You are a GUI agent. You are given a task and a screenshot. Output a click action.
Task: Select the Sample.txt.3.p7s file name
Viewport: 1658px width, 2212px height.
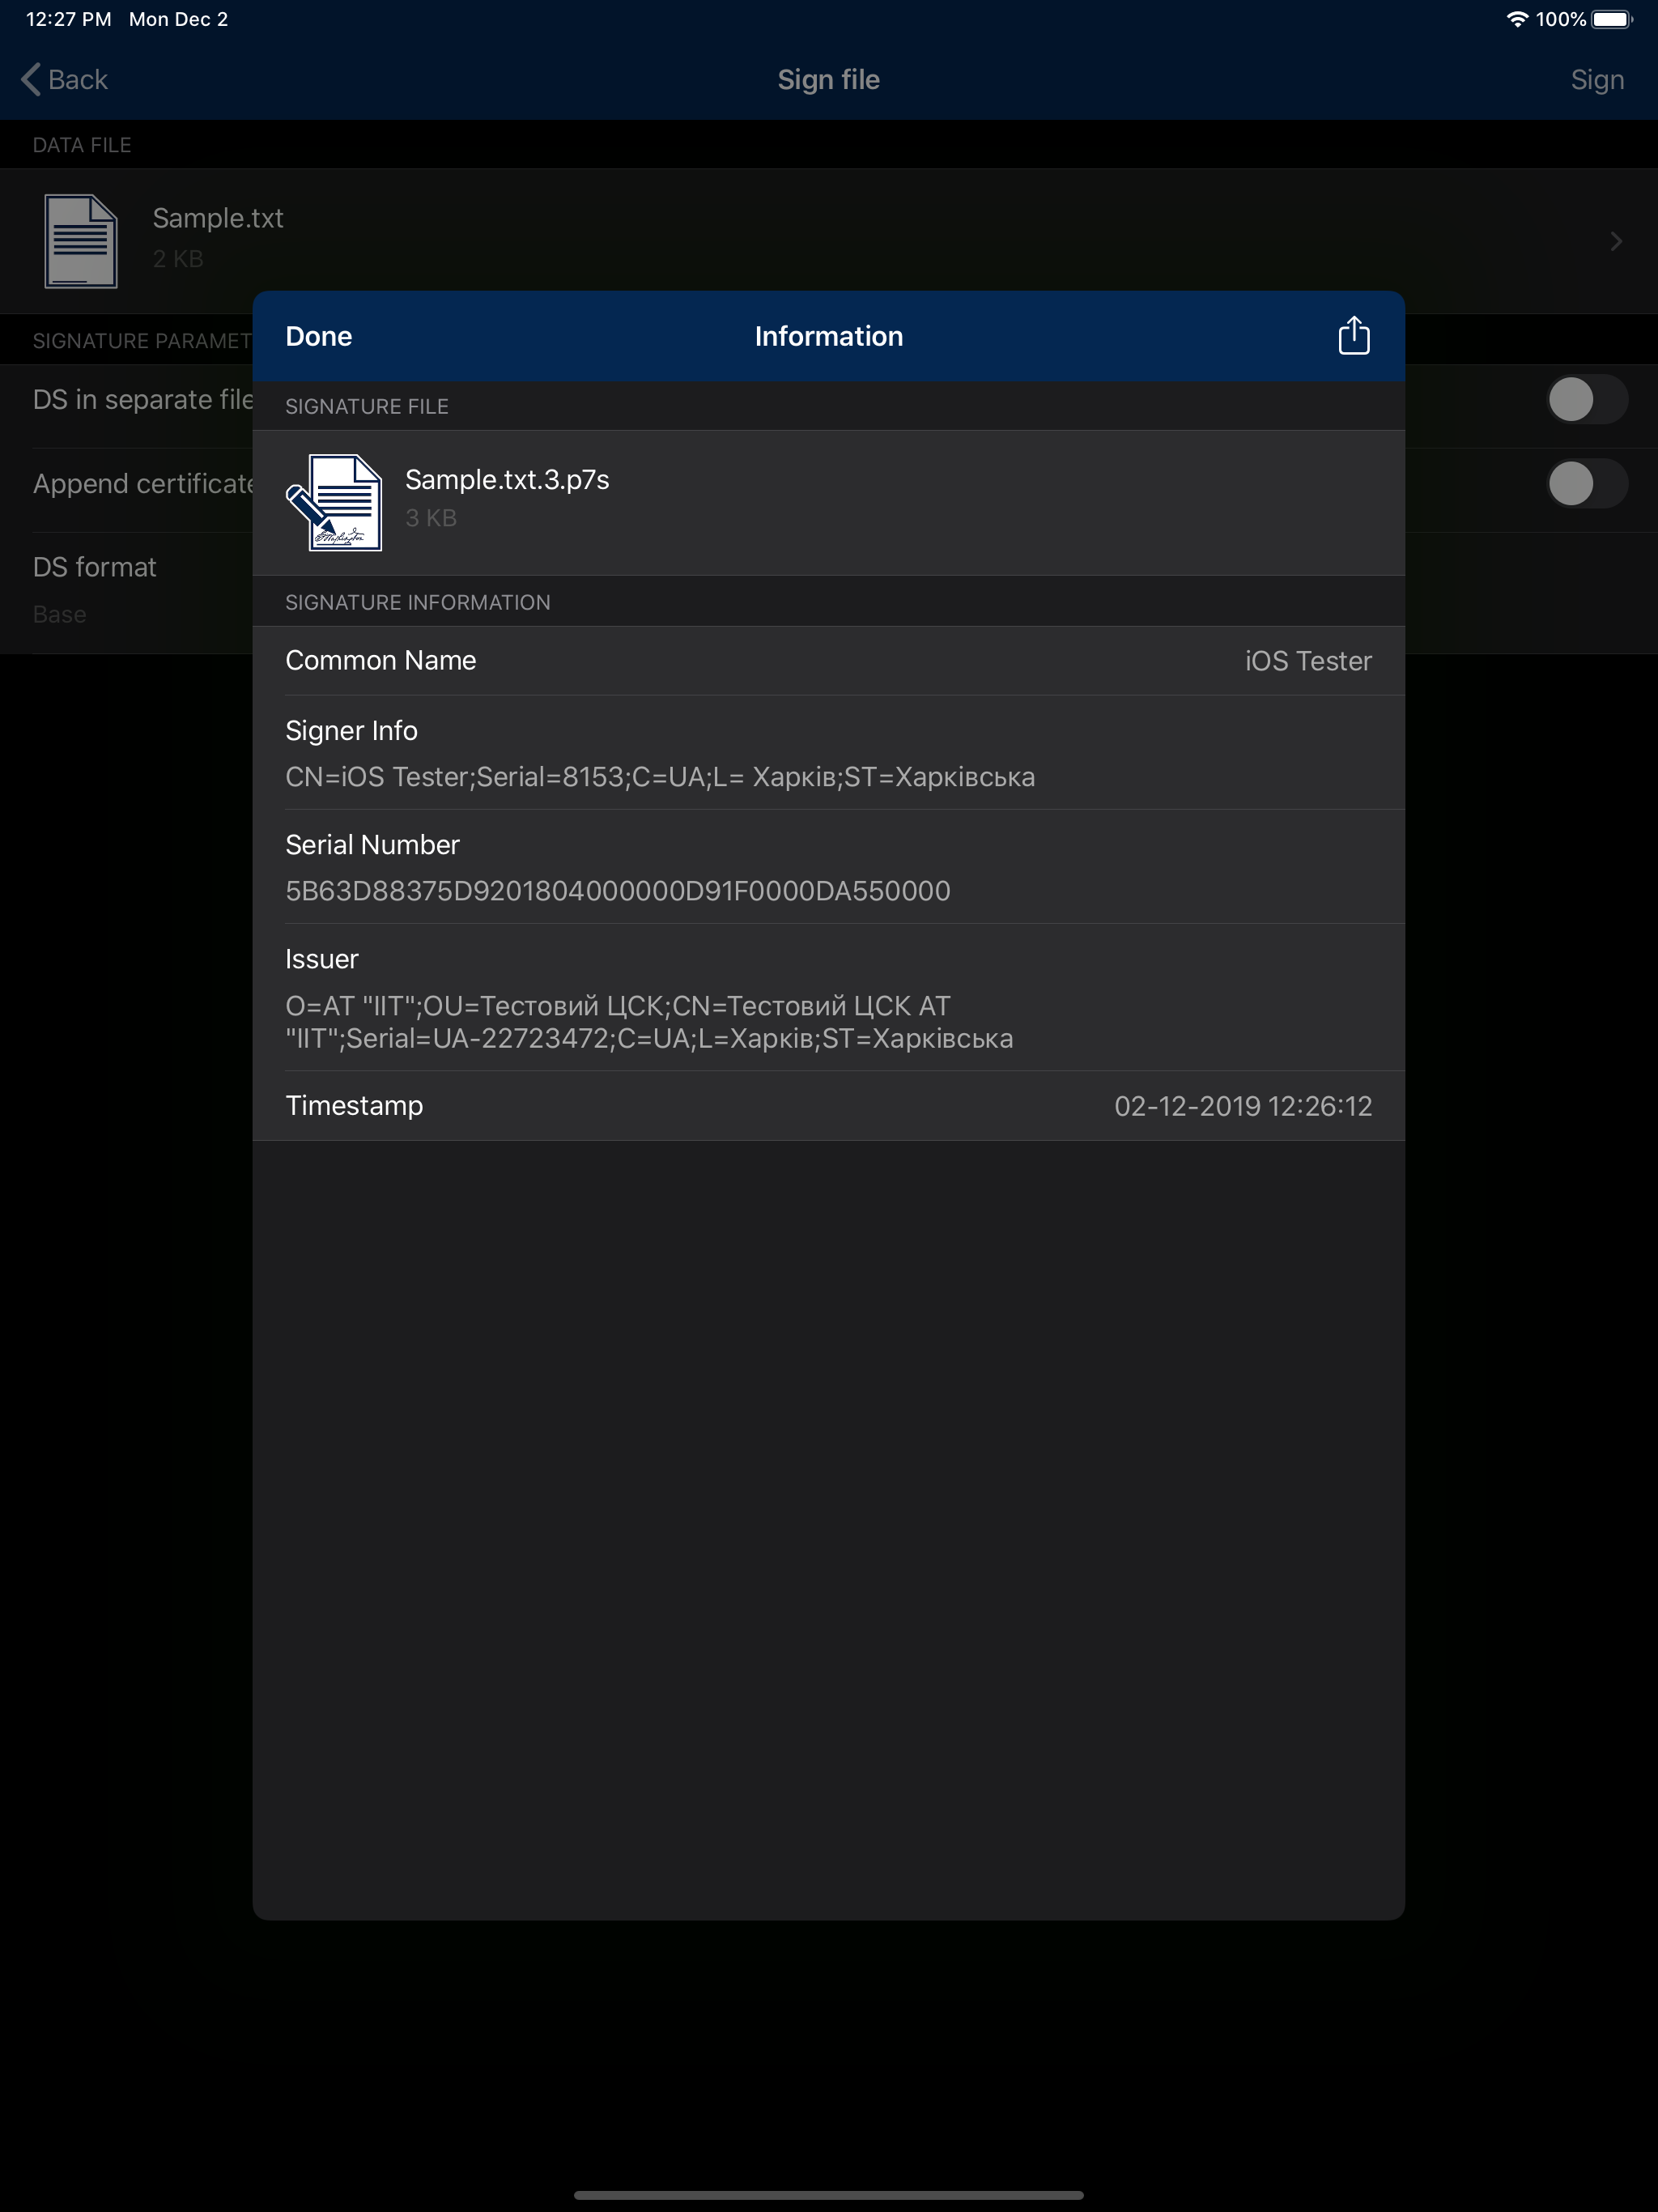coord(507,480)
